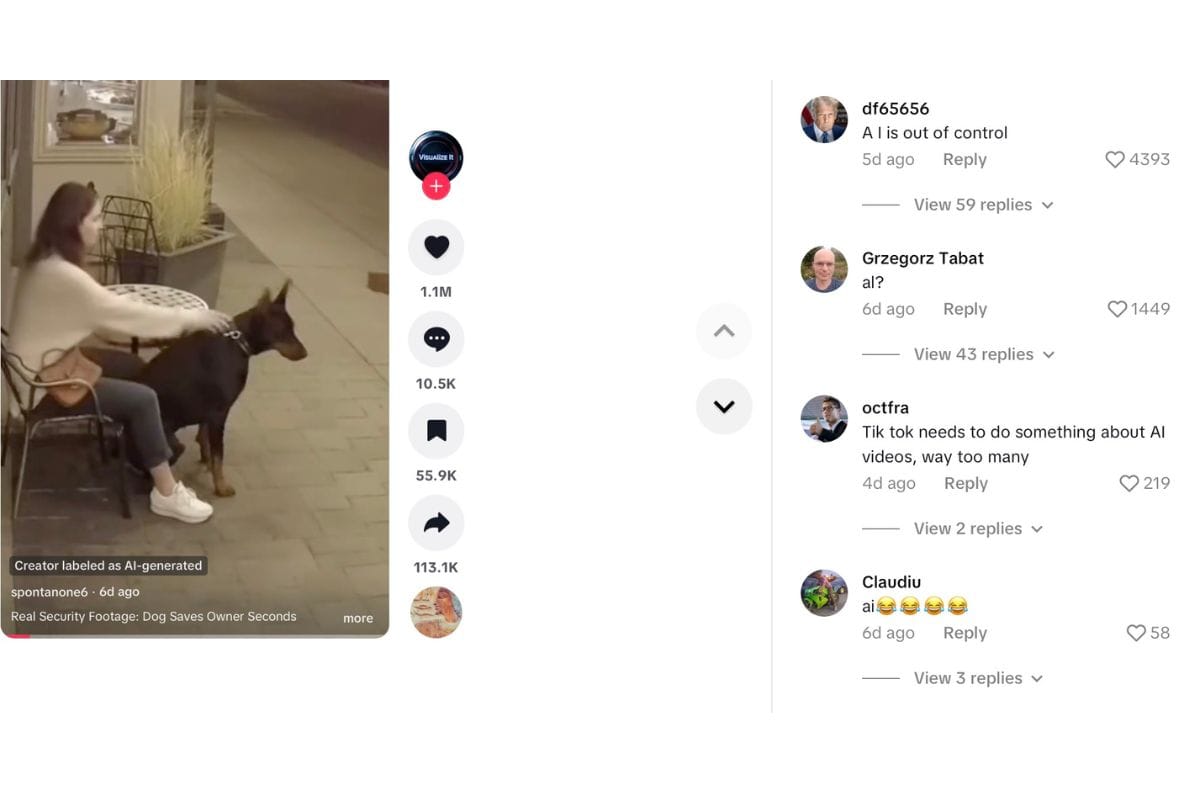Screen dimensions: 1200x800
Task: Reply to octfra's comment
Action: point(966,484)
